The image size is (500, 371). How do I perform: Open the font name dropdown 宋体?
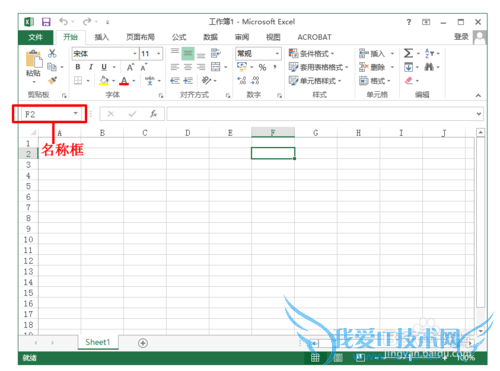pyautogui.click(x=135, y=54)
